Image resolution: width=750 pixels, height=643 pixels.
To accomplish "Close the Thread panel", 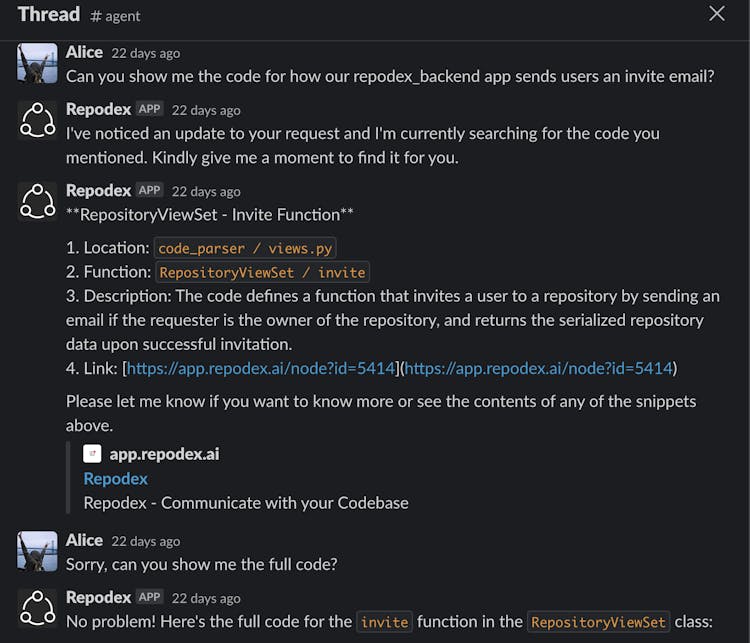I will click(717, 14).
